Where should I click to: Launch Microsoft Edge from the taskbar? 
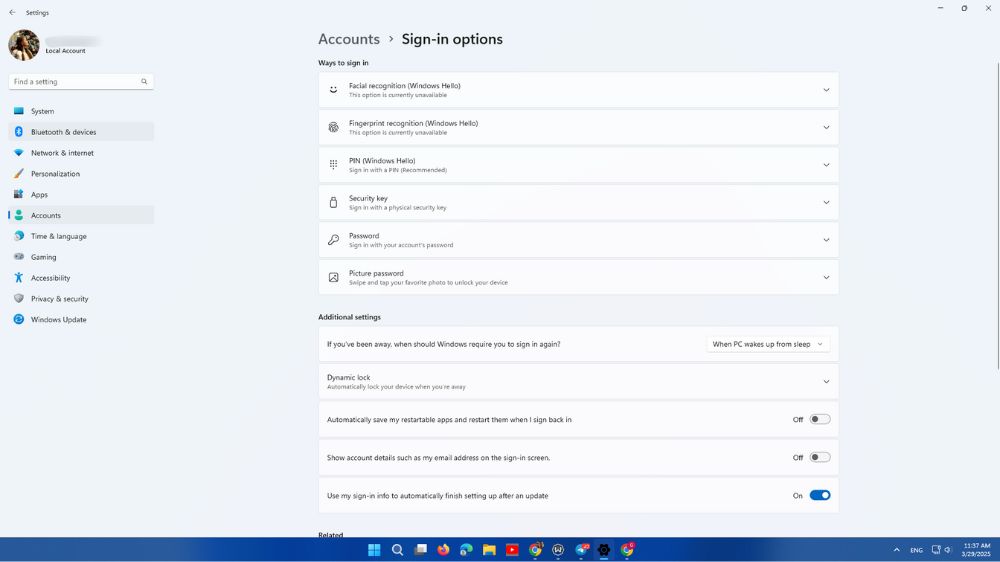(466, 550)
